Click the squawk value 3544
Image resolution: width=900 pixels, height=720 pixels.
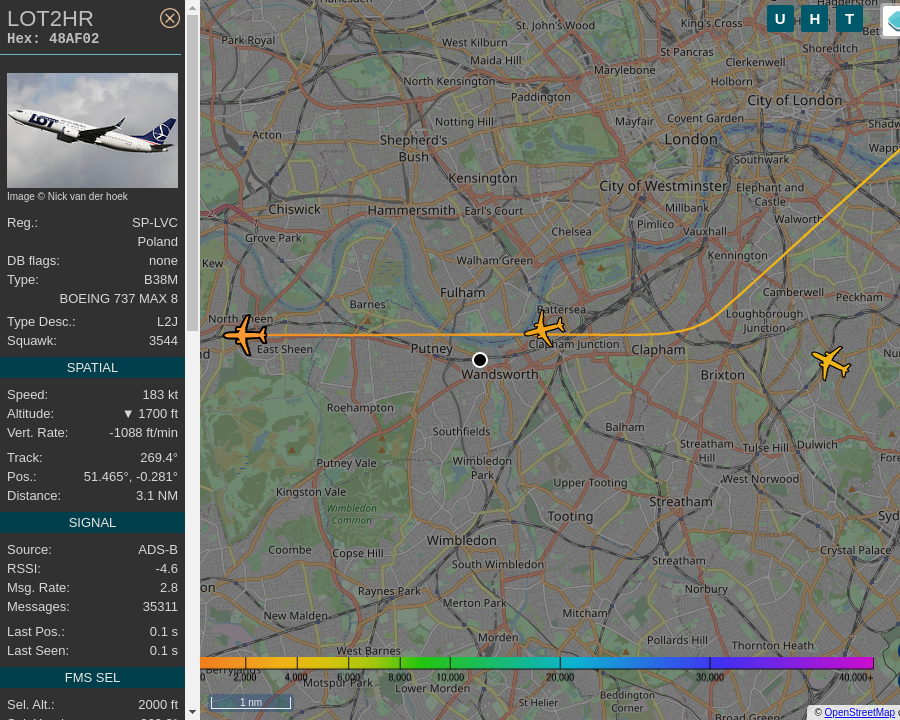click(x=163, y=340)
